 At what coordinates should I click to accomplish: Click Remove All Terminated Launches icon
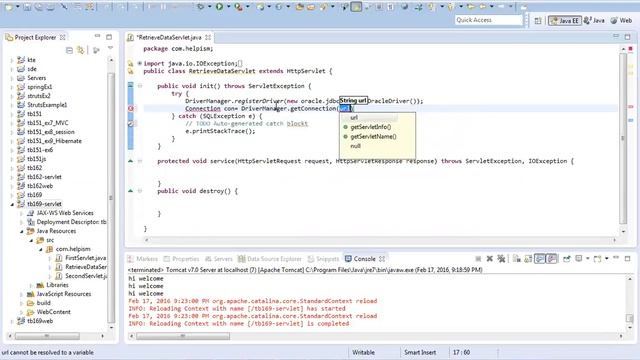[501, 259]
